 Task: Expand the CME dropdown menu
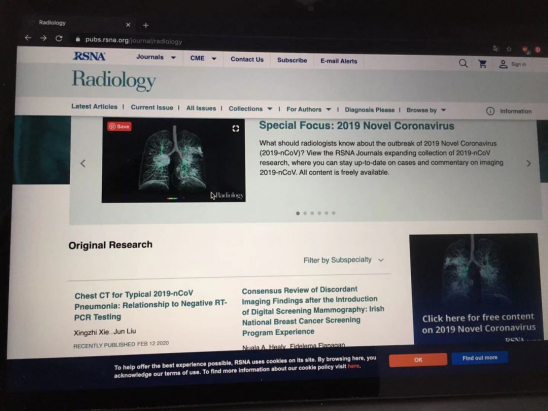(x=203, y=58)
